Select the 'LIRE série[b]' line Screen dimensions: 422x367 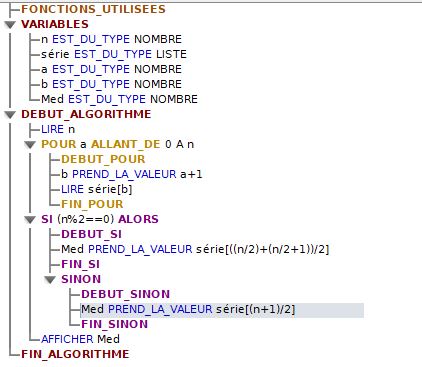(97, 189)
